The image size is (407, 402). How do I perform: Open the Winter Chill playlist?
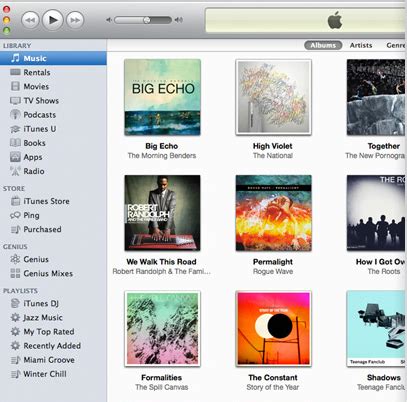point(38,374)
